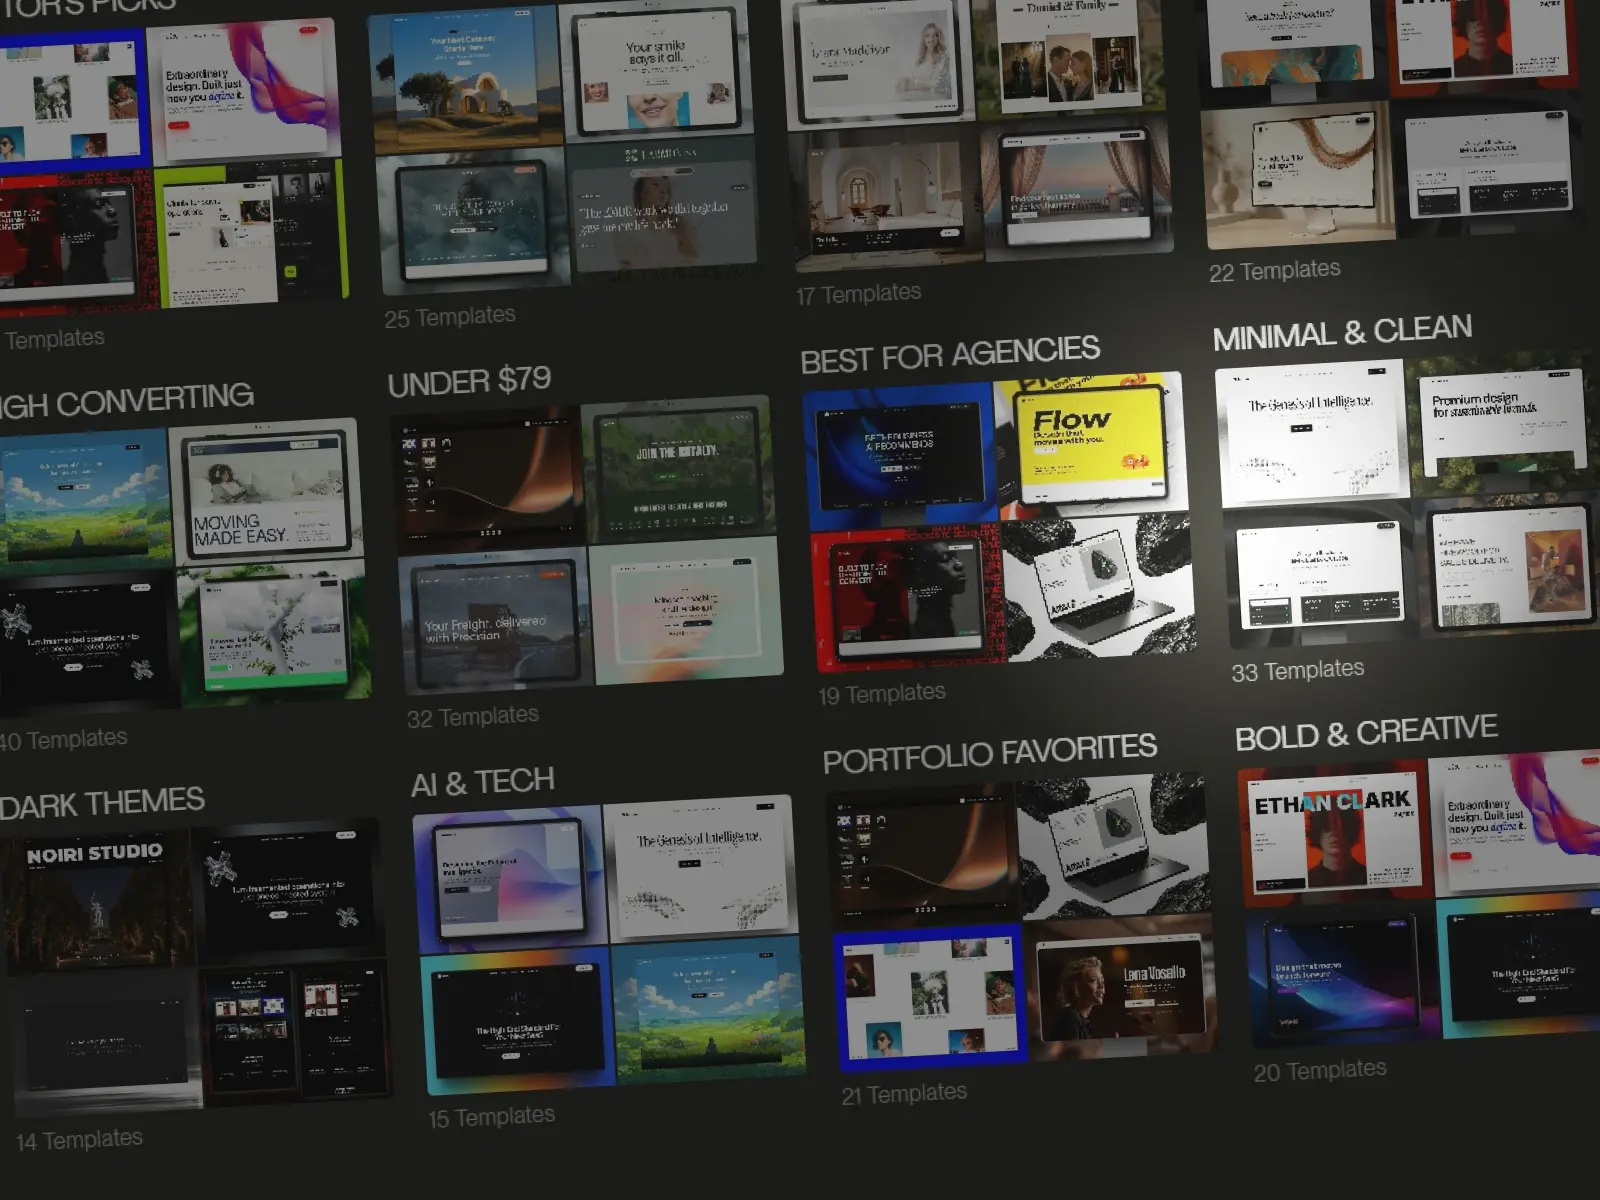
Task: Open the Under $79 collection heading
Action: point(469,381)
